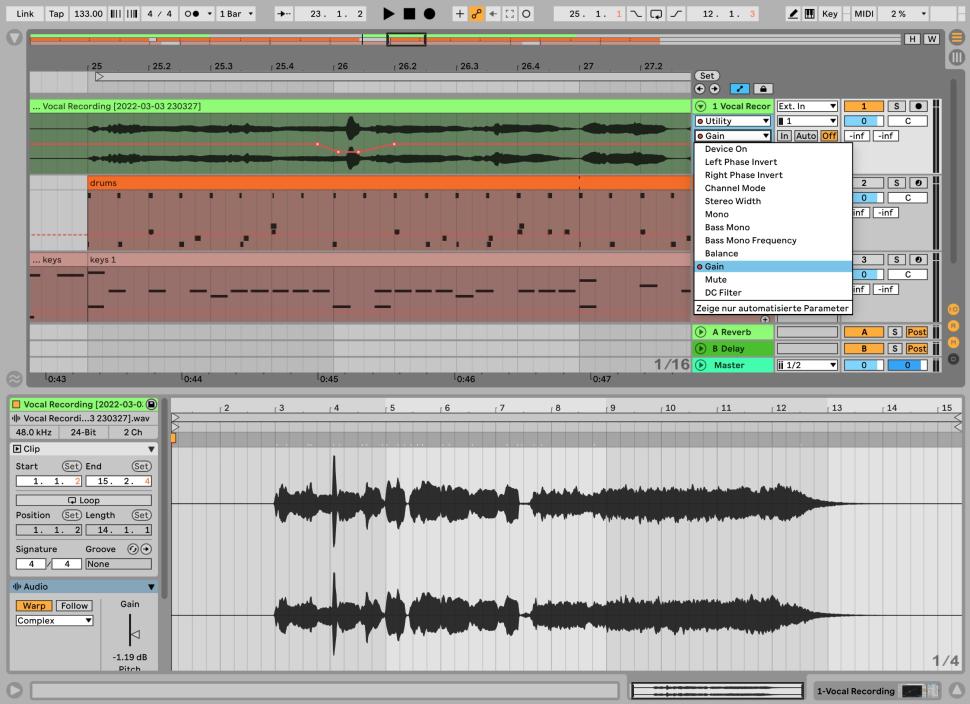
Task: Open the Ext. In input dropdown
Action: (807, 106)
